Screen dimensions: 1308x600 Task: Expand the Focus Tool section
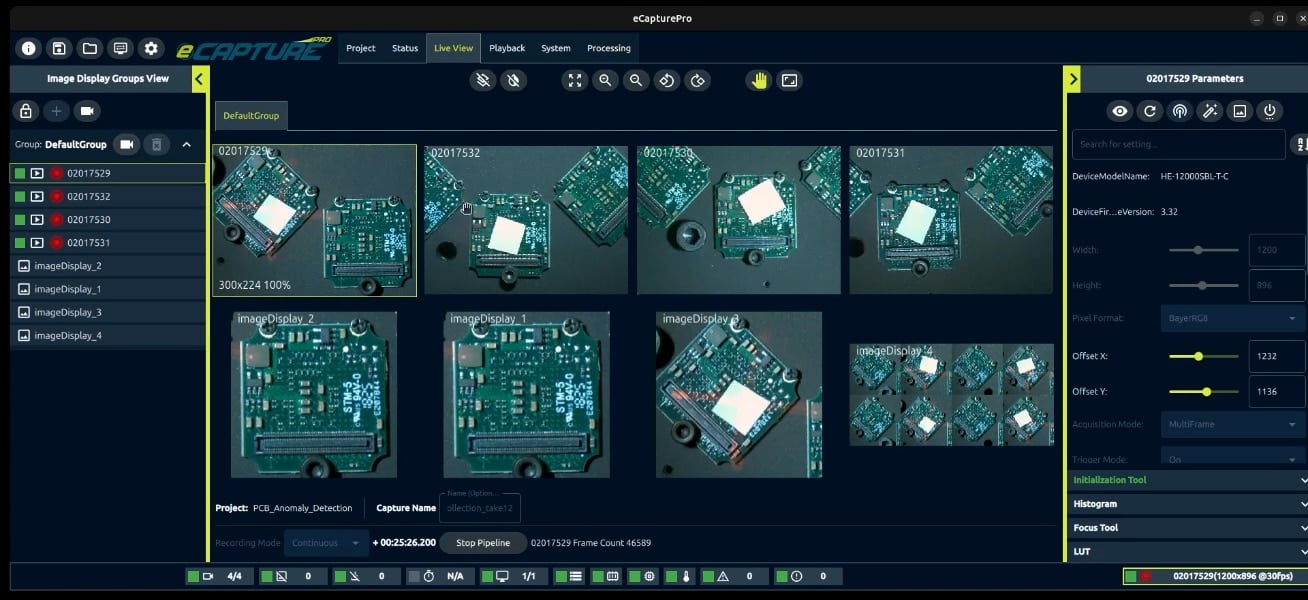pos(1187,527)
